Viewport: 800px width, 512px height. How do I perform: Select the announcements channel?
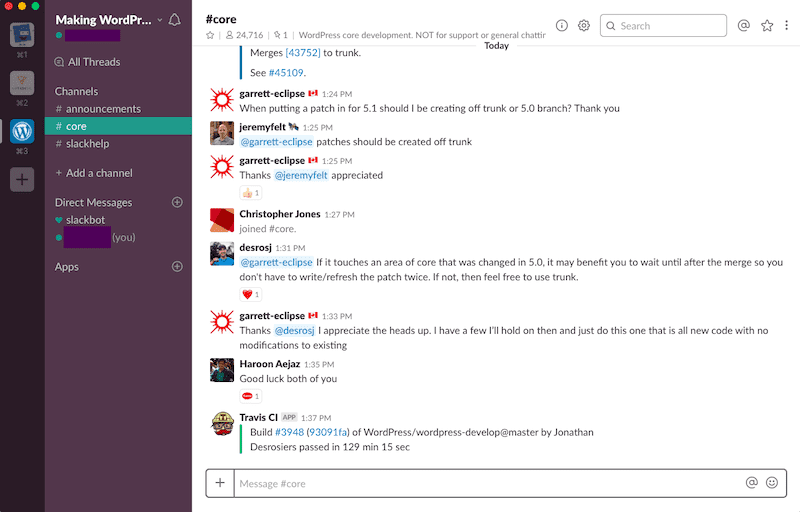tap(103, 109)
